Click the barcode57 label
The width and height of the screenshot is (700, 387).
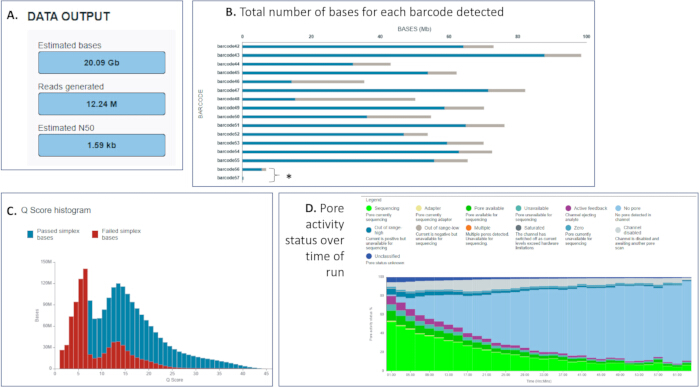tap(229, 178)
